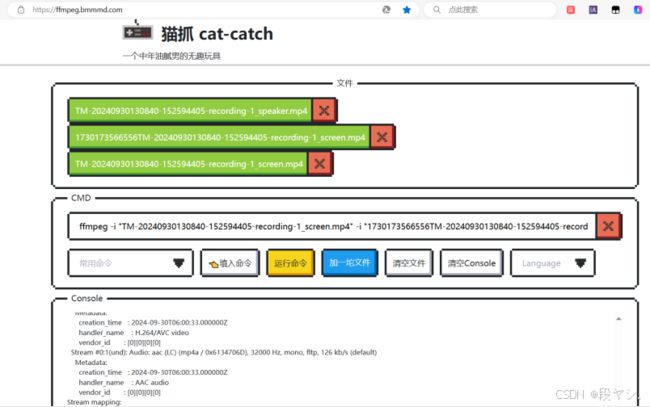This screenshot has width=650, height=407.
Task: Click the cat-catch gamepad logo icon
Action: (x=138, y=31)
